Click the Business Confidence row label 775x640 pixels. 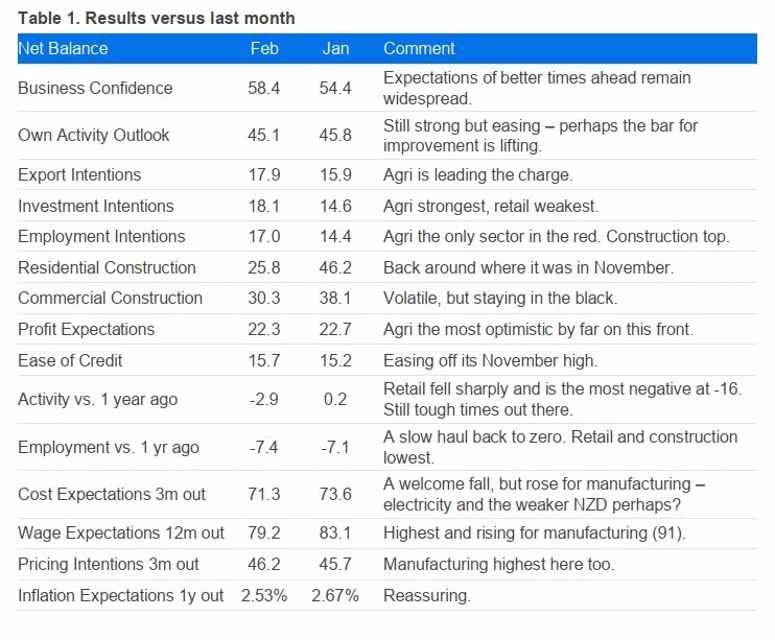point(95,88)
